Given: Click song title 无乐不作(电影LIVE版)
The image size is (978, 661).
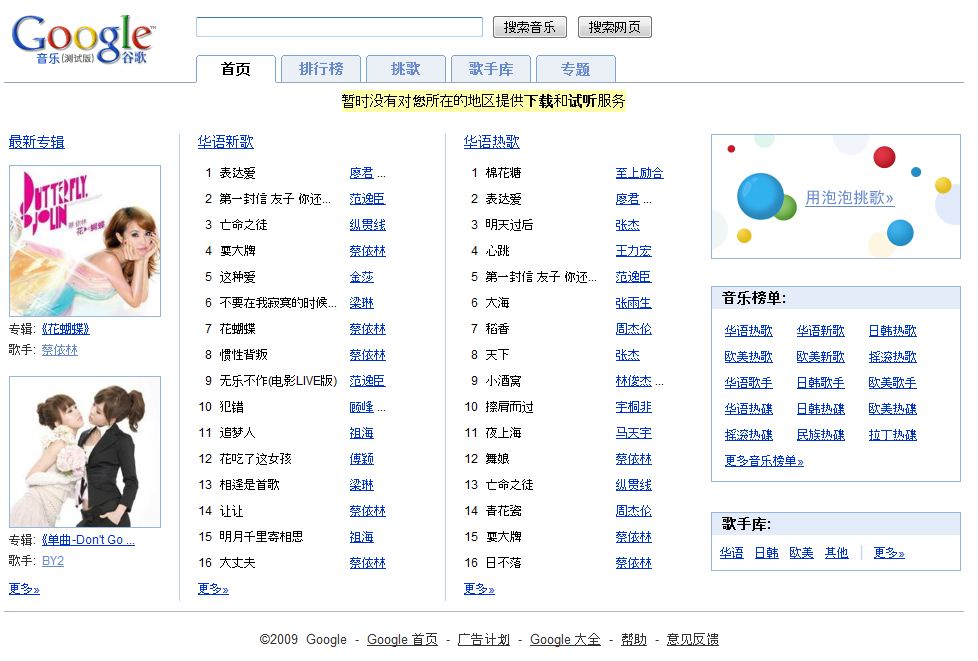Looking at the screenshot, I should [x=278, y=381].
